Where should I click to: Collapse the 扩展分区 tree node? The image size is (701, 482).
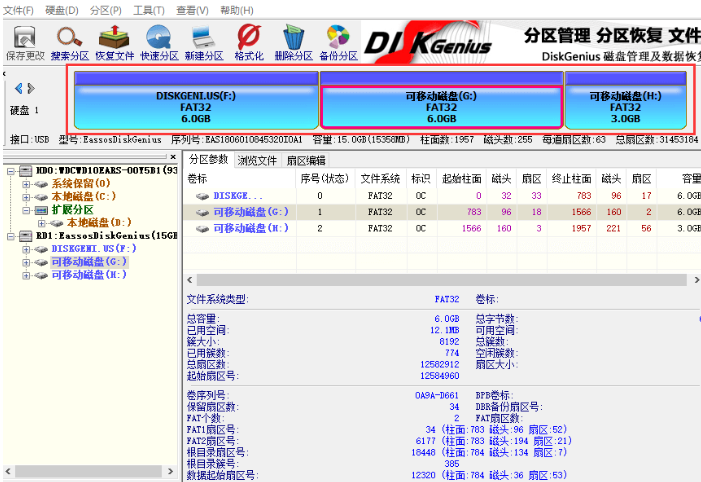point(27,210)
